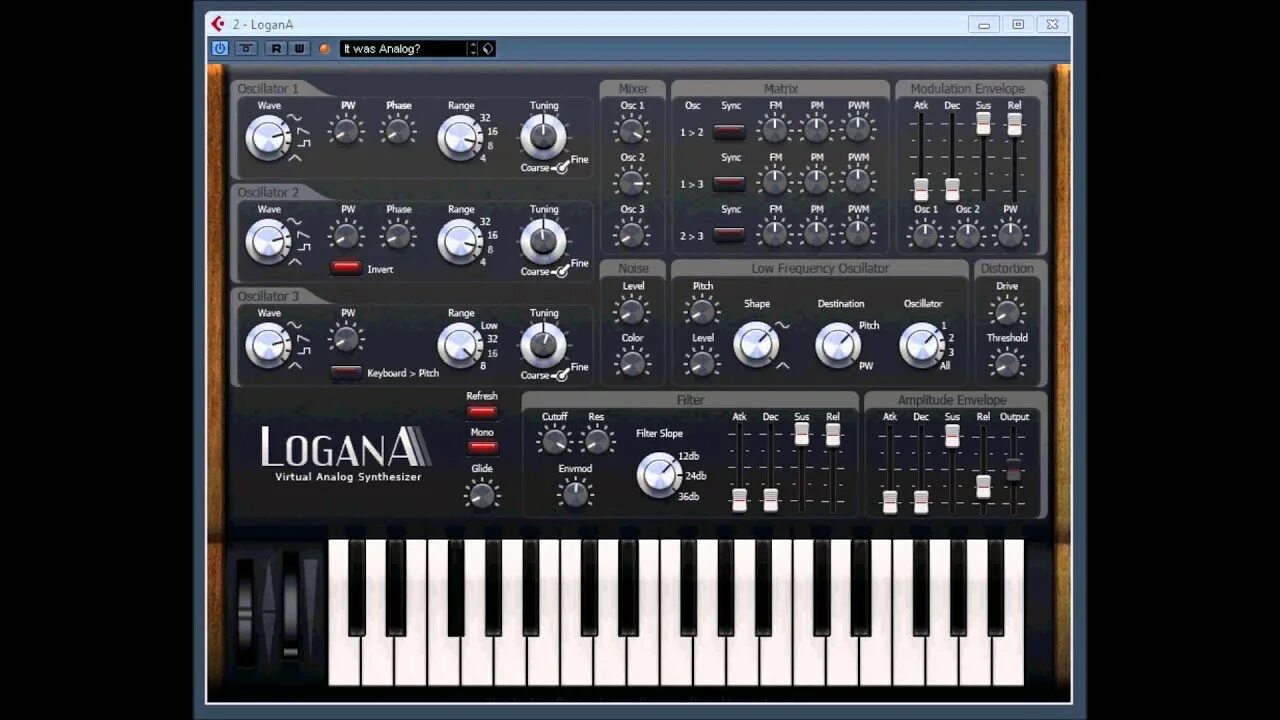The height and width of the screenshot is (720, 1280).
Task: Adjust Oscillator 2 Tuning knob
Action: (543, 240)
